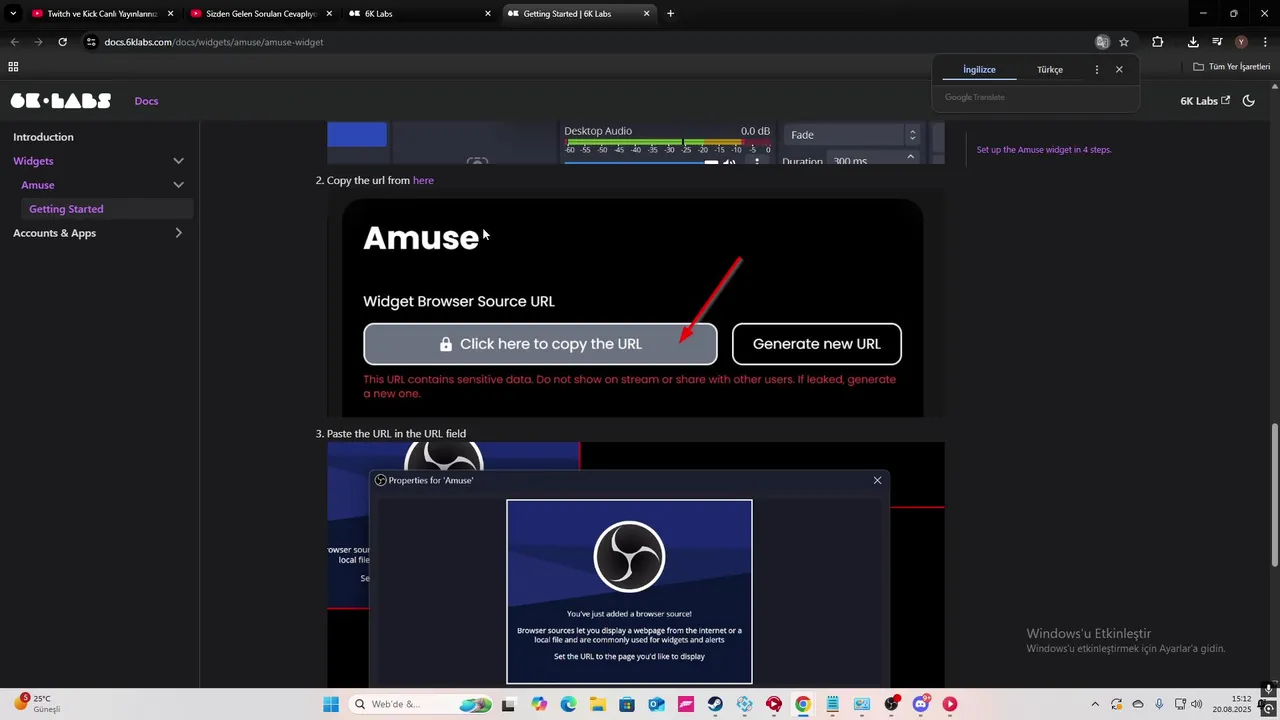This screenshot has width=1280, height=720.
Task: Open the Widgets sidebar item
Action: click(x=33, y=161)
